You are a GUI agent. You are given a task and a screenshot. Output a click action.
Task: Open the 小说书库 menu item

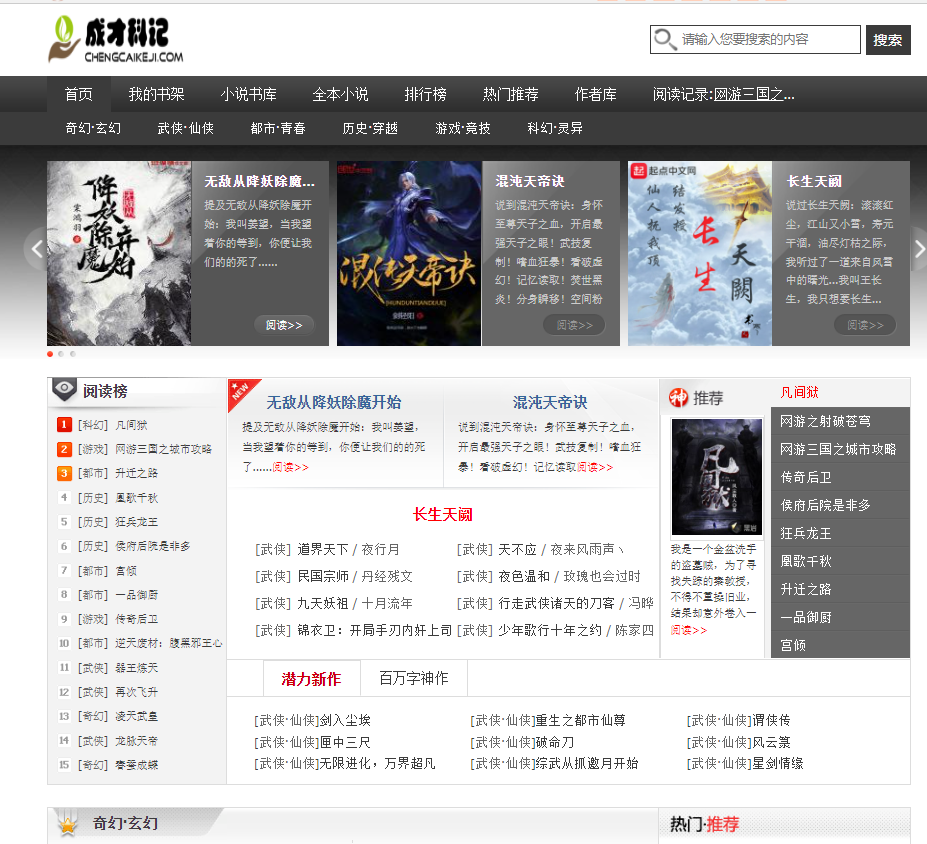[248, 94]
